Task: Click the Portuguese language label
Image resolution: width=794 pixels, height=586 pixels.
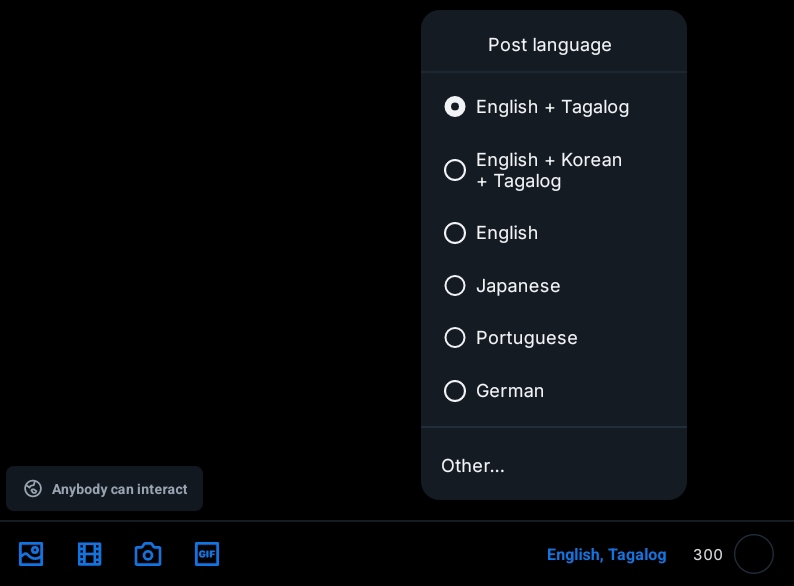Action: tap(527, 338)
